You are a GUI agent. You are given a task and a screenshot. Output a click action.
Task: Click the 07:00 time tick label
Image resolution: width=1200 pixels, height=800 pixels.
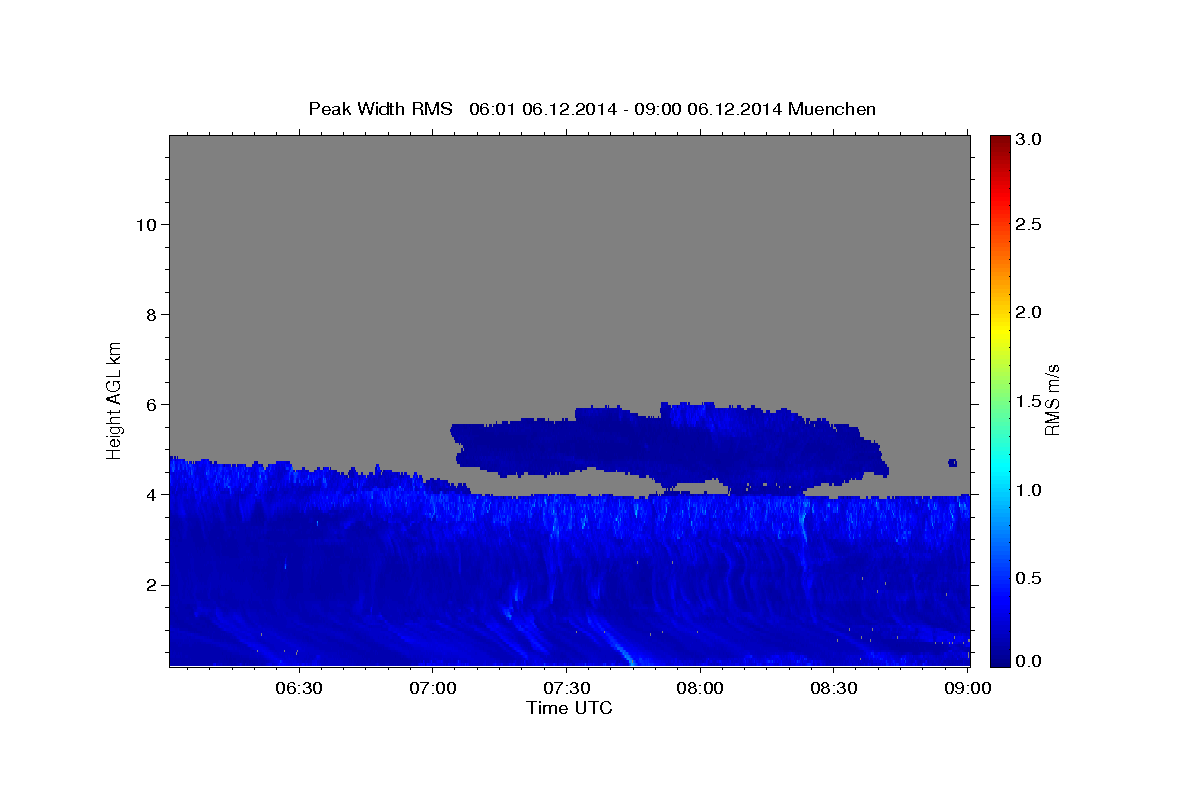pos(432,689)
